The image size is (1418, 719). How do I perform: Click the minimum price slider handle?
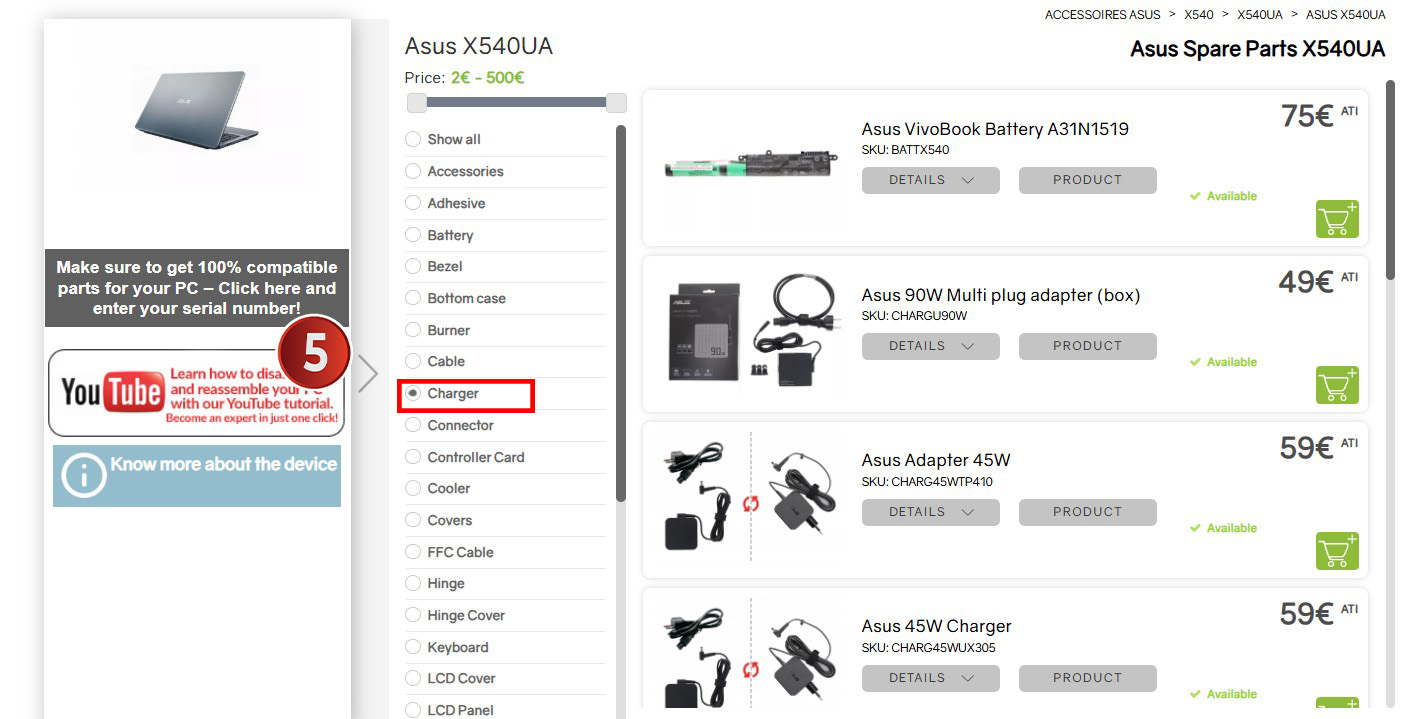click(417, 102)
